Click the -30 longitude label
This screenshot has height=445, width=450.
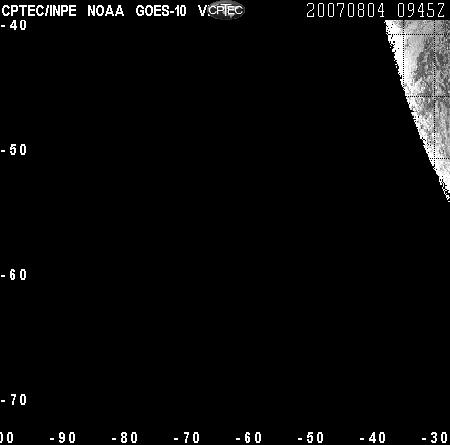point(435,438)
